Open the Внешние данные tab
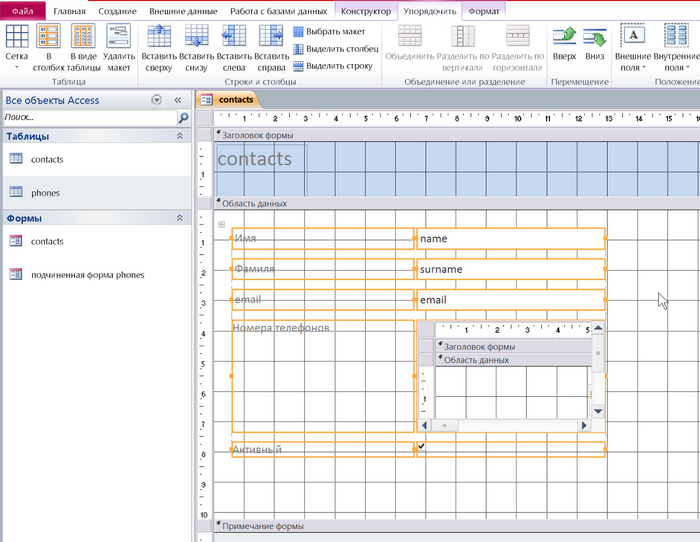This screenshot has width=700, height=542. point(183,11)
